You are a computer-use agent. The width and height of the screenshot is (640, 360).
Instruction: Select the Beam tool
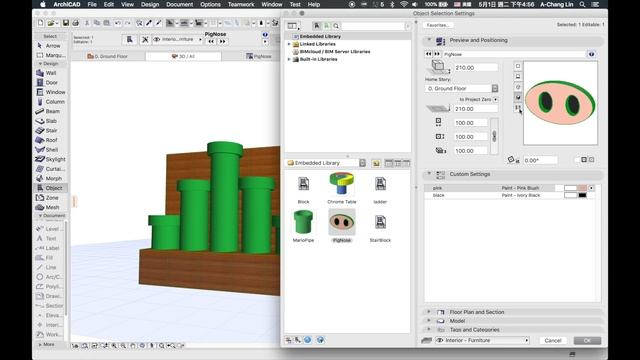coord(50,111)
